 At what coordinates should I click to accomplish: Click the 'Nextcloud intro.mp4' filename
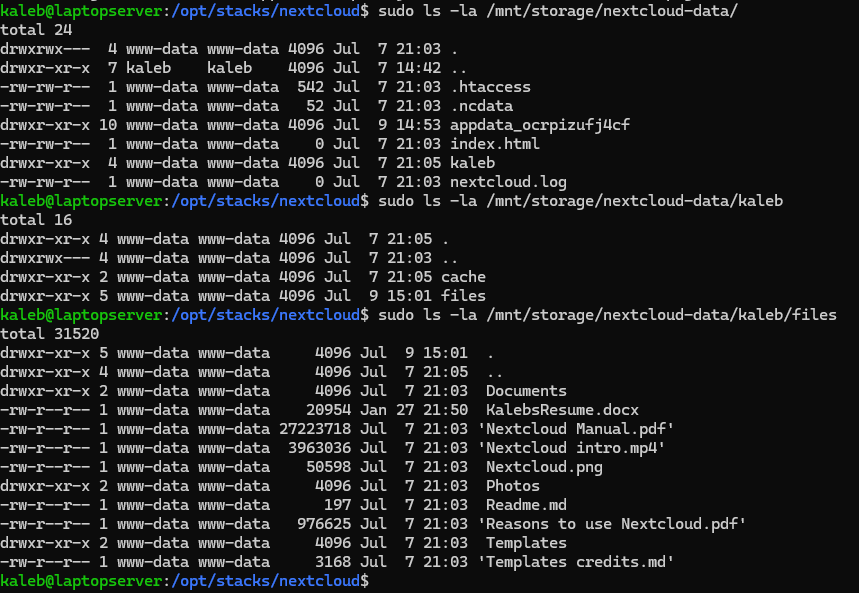tap(571, 448)
